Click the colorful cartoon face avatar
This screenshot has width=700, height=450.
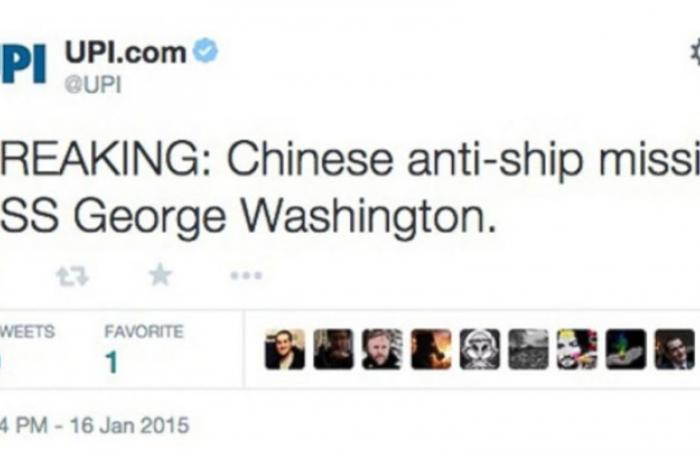tap(577, 349)
